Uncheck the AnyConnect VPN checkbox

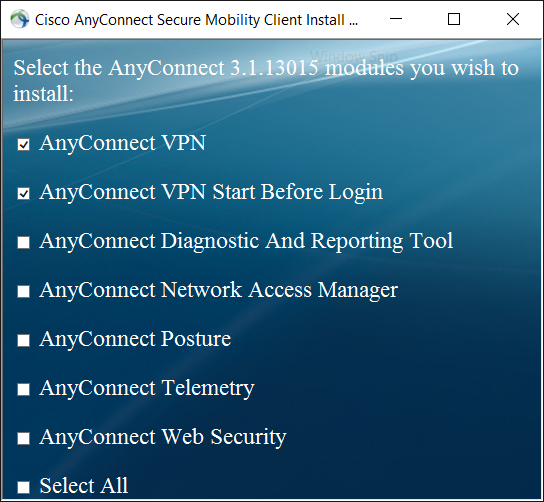coord(24,144)
